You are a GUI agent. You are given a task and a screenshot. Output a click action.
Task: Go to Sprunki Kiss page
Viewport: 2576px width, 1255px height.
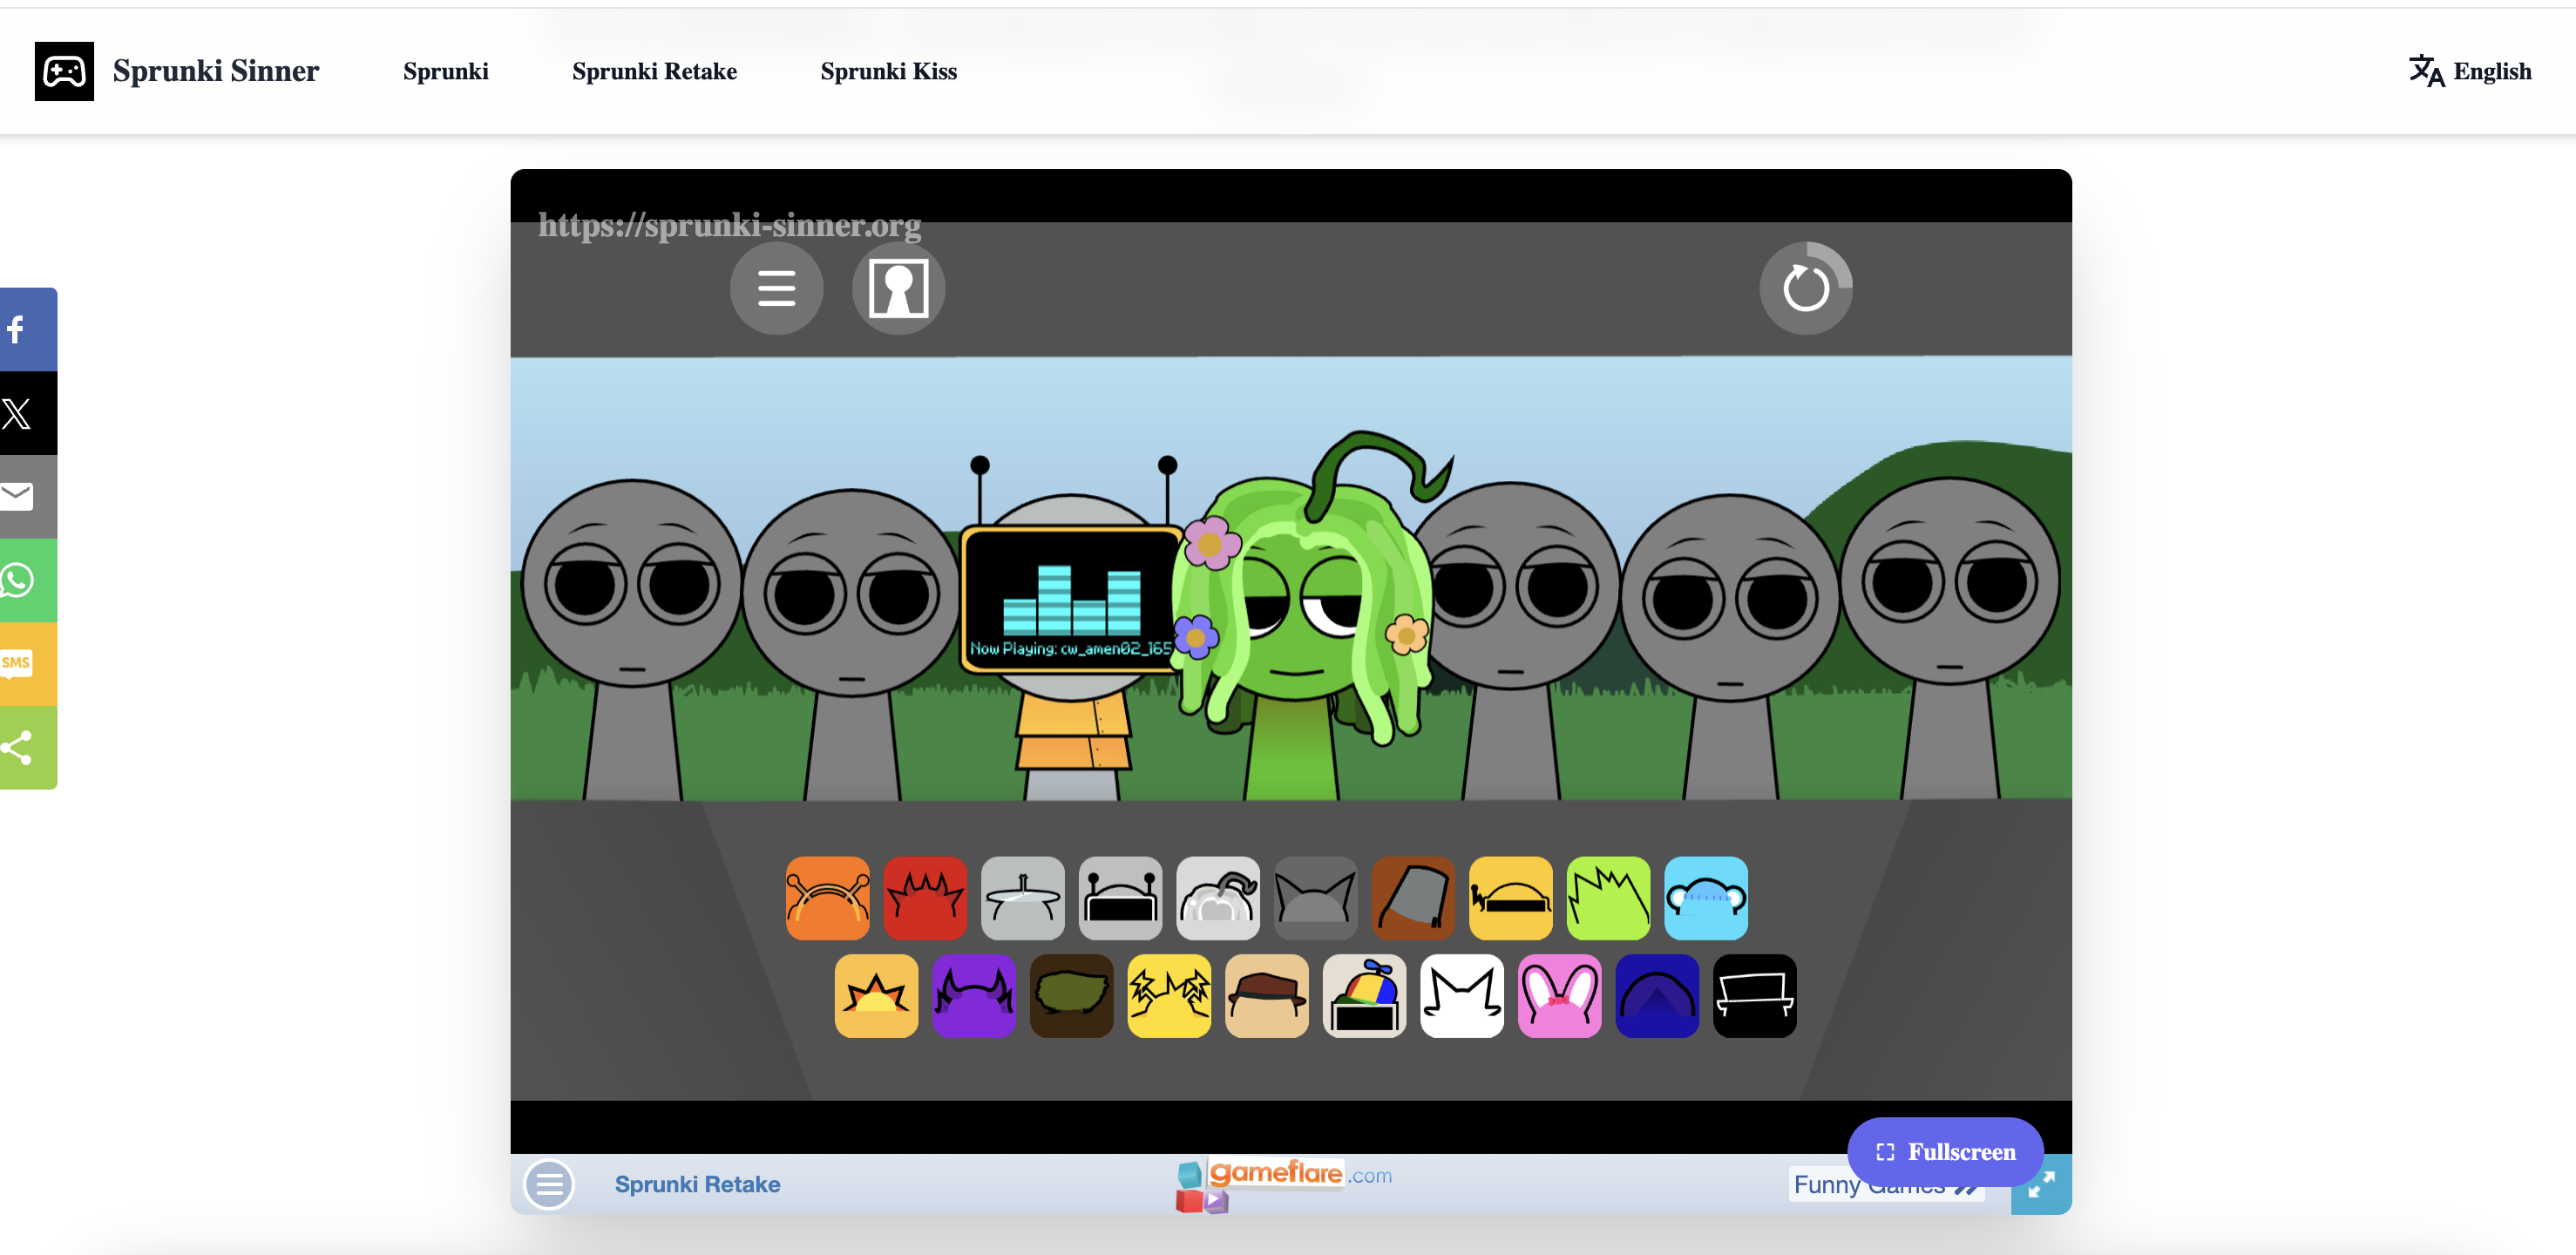[888, 71]
